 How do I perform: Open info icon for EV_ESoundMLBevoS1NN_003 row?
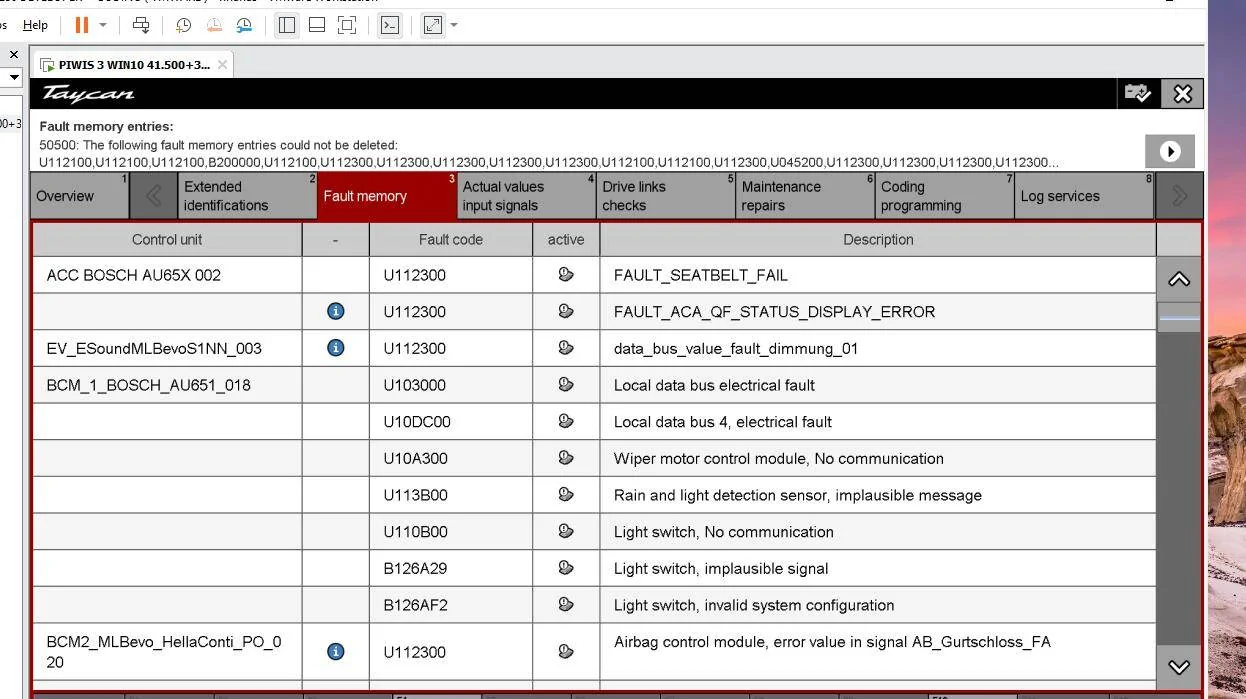336,348
